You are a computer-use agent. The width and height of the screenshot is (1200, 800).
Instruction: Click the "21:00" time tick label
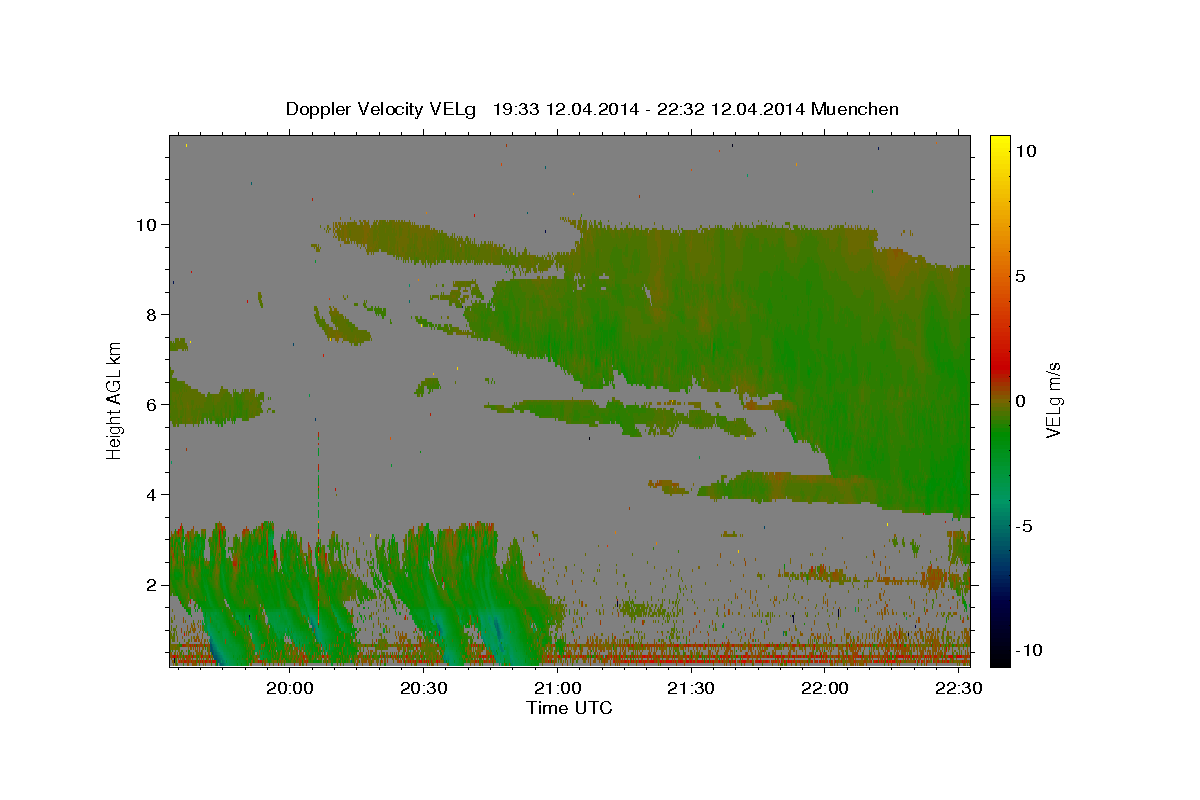point(557,689)
